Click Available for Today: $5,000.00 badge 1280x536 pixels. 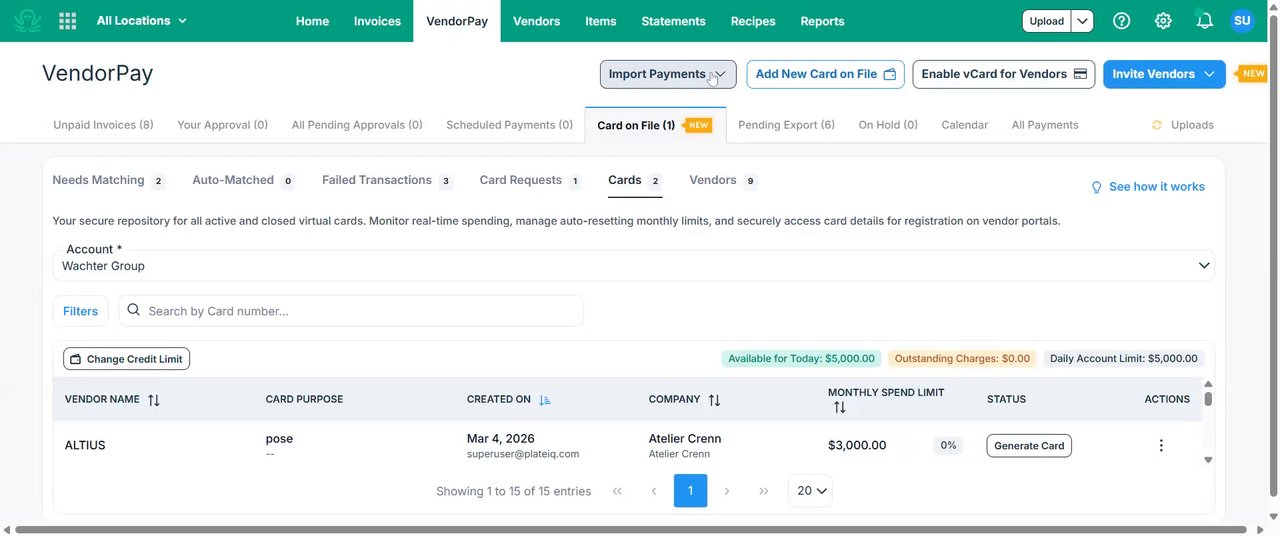point(801,359)
